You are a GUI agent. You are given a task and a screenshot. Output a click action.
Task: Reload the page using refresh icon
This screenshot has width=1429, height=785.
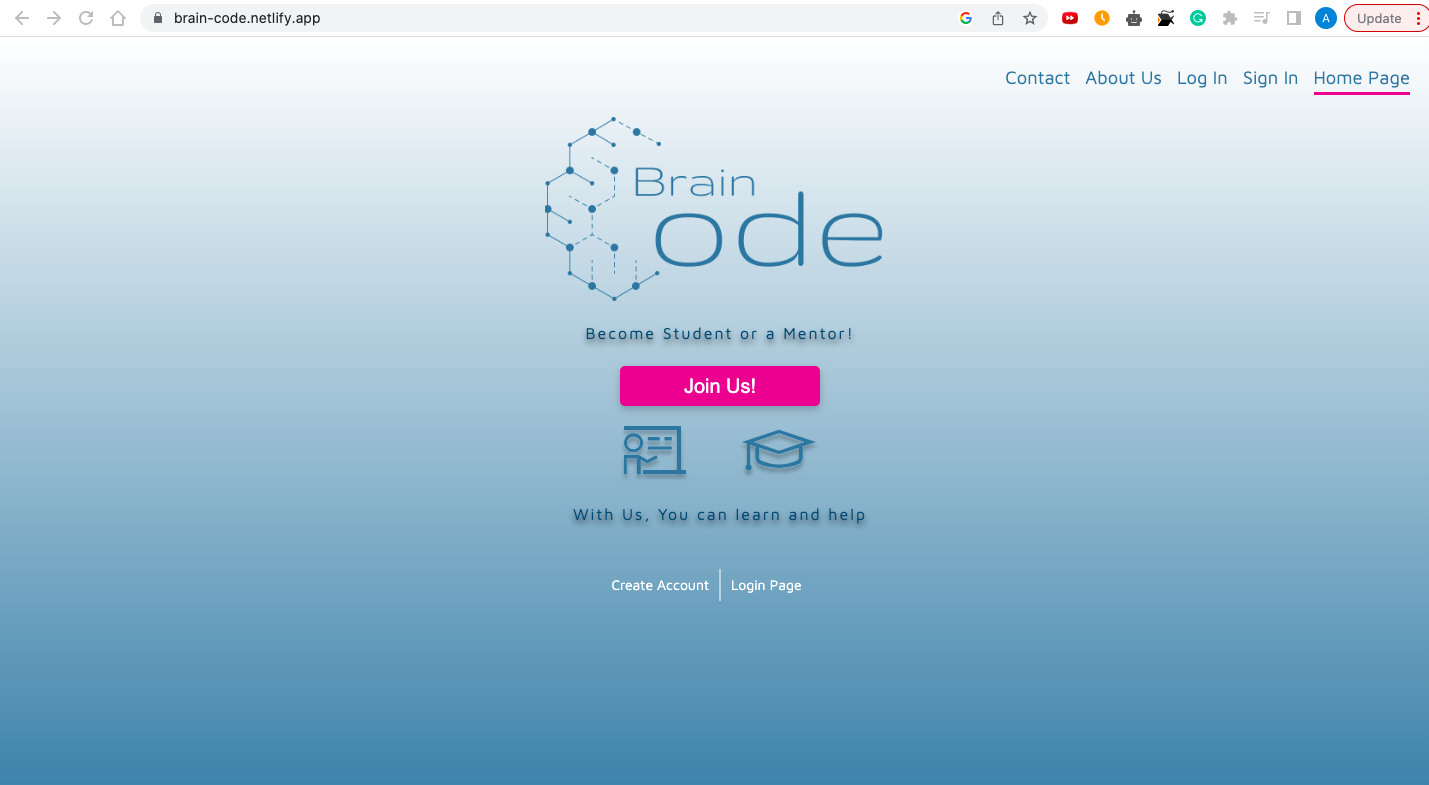[86, 17]
